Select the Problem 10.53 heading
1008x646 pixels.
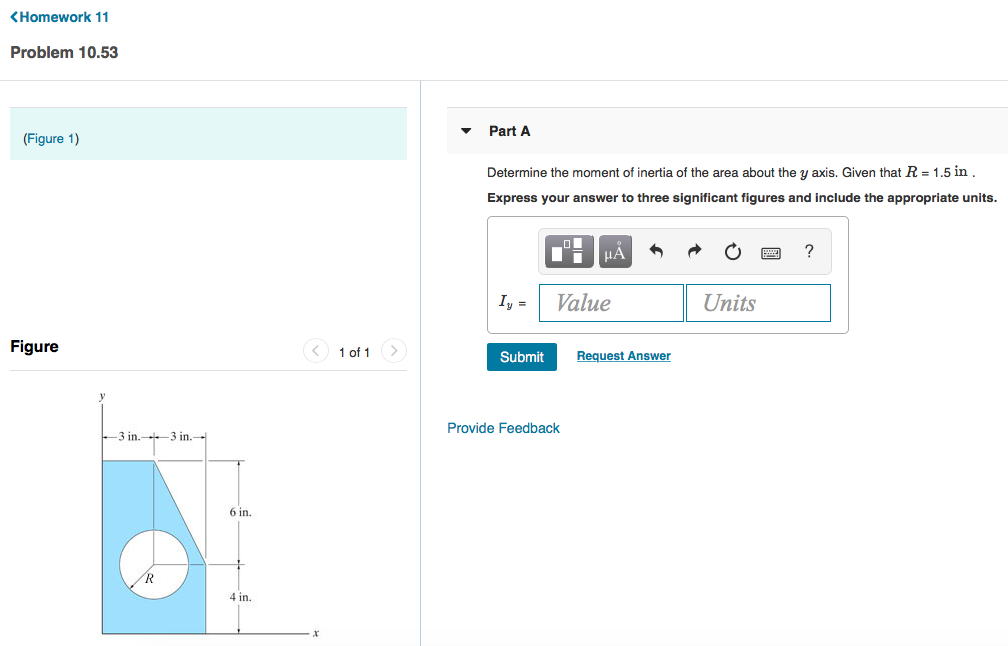[63, 52]
